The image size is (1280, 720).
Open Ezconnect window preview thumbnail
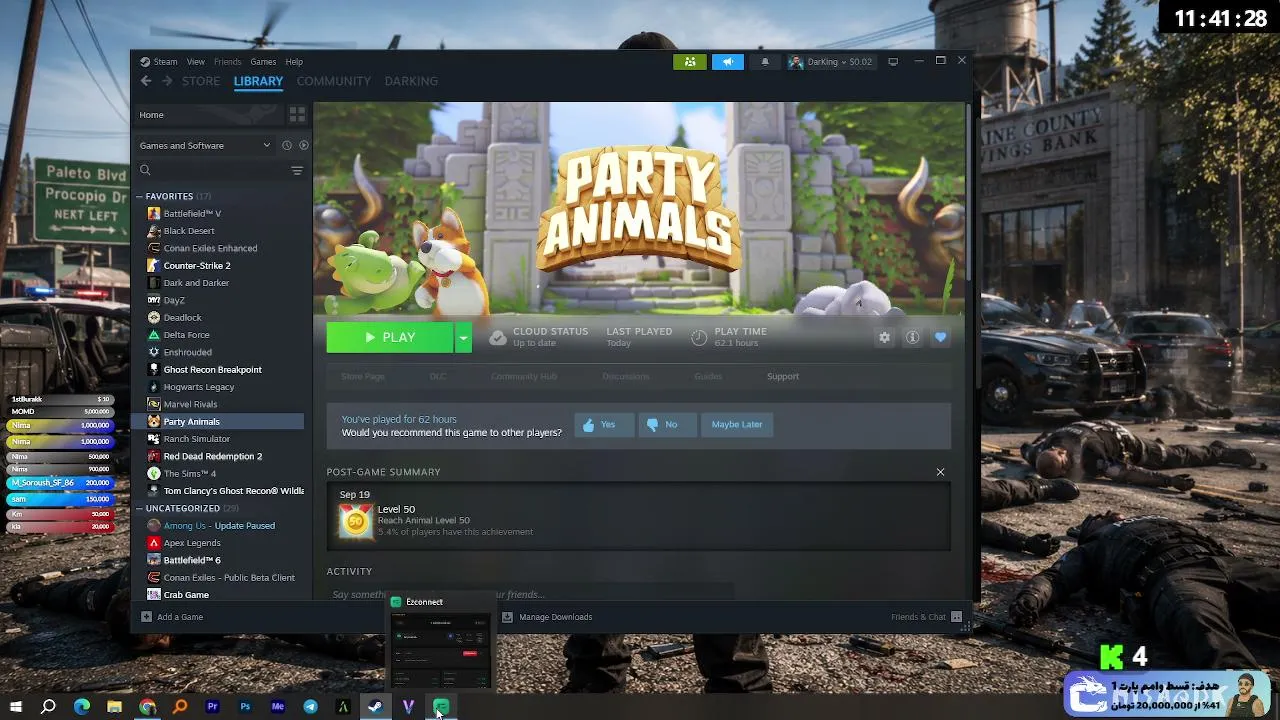click(x=441, y=649)
